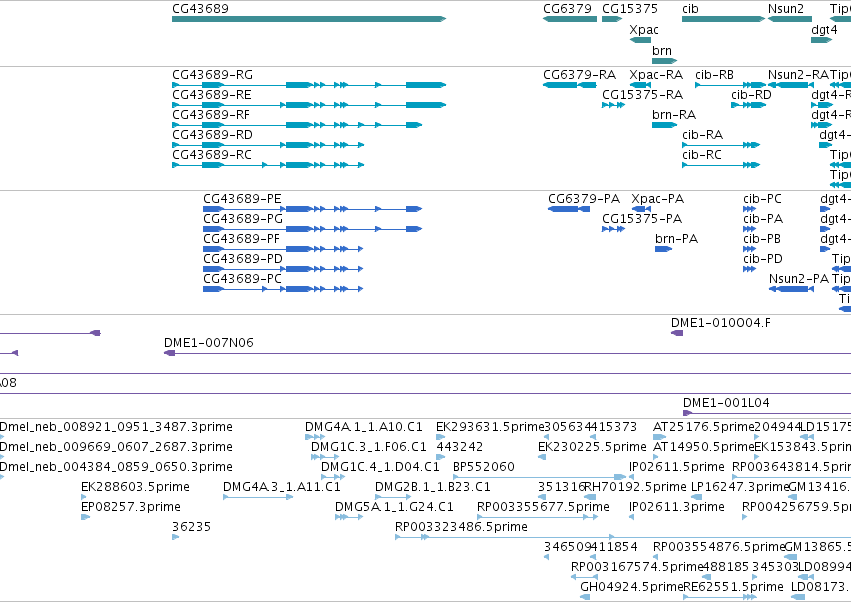Click the GH04924.5prime EST label

pyautogui.click(x=631, y=587)
